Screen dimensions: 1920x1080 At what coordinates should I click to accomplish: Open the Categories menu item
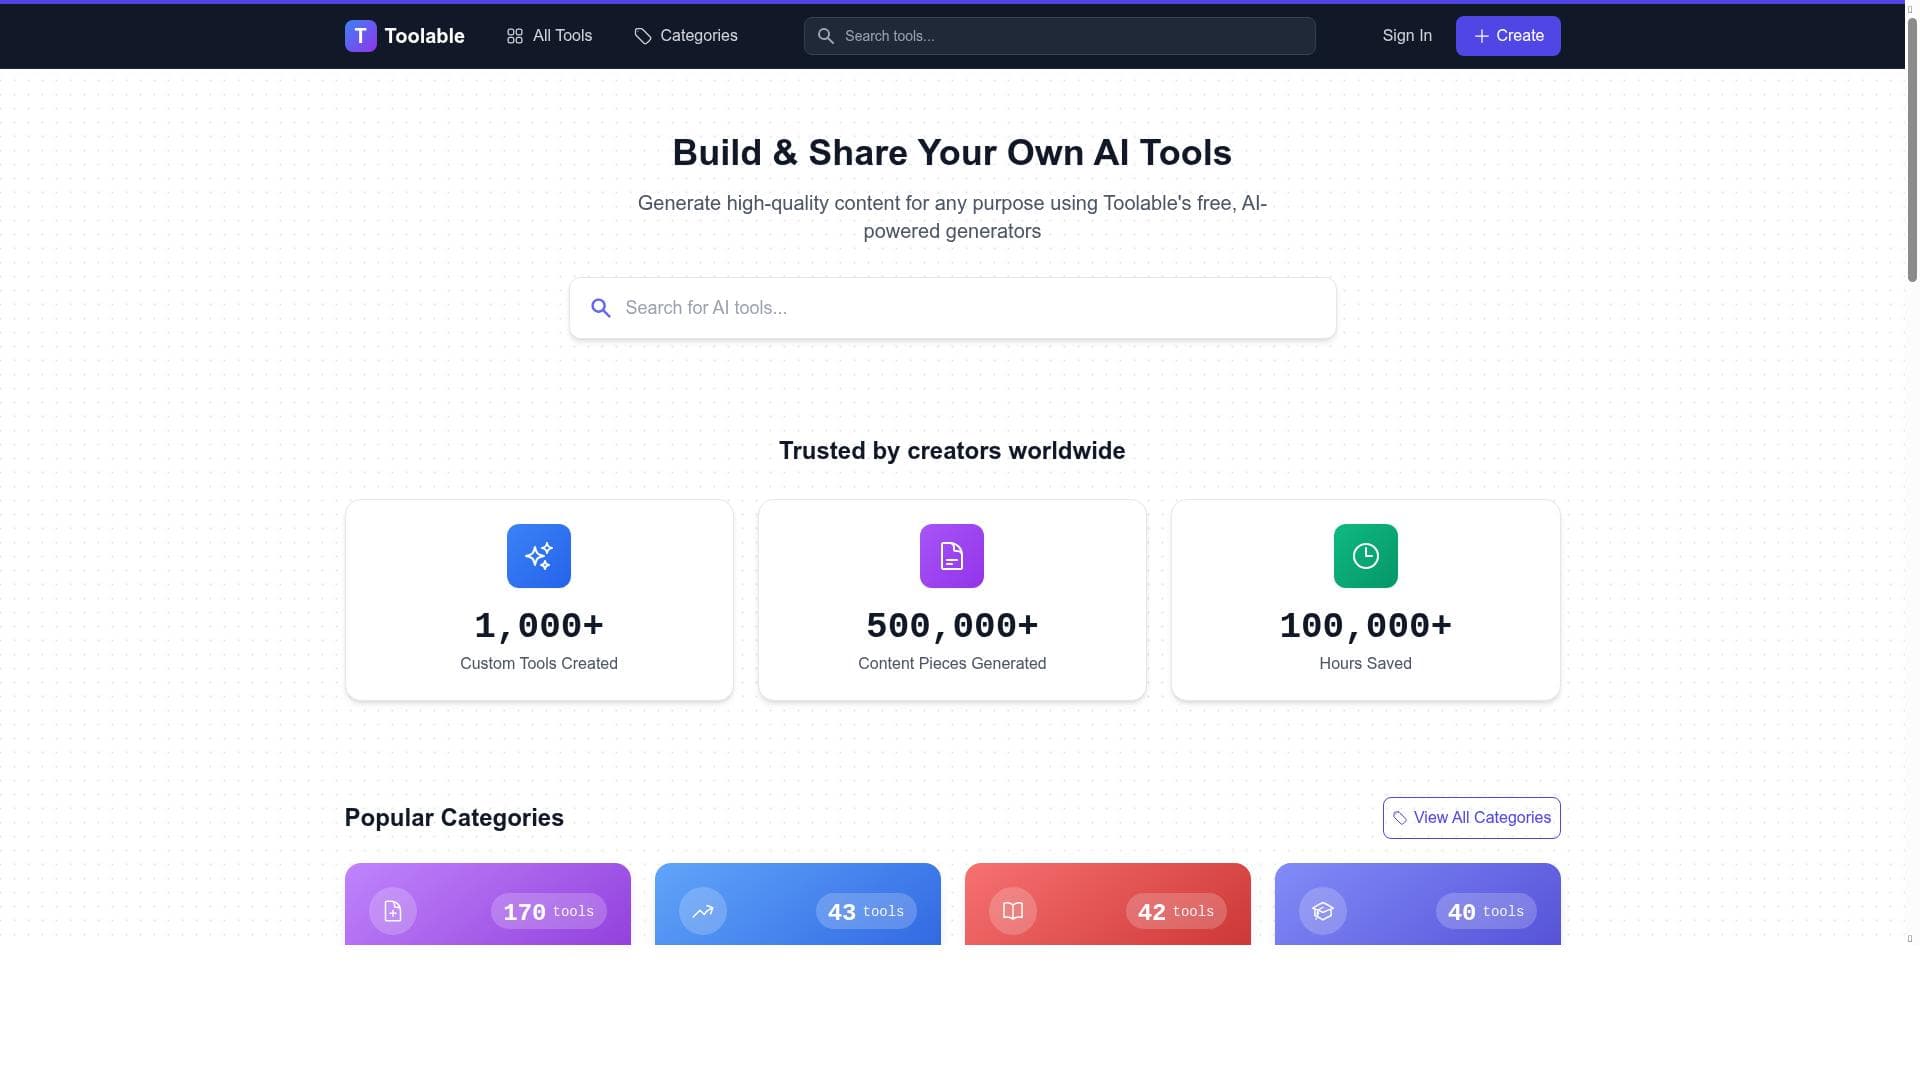(x=686, y=36)
